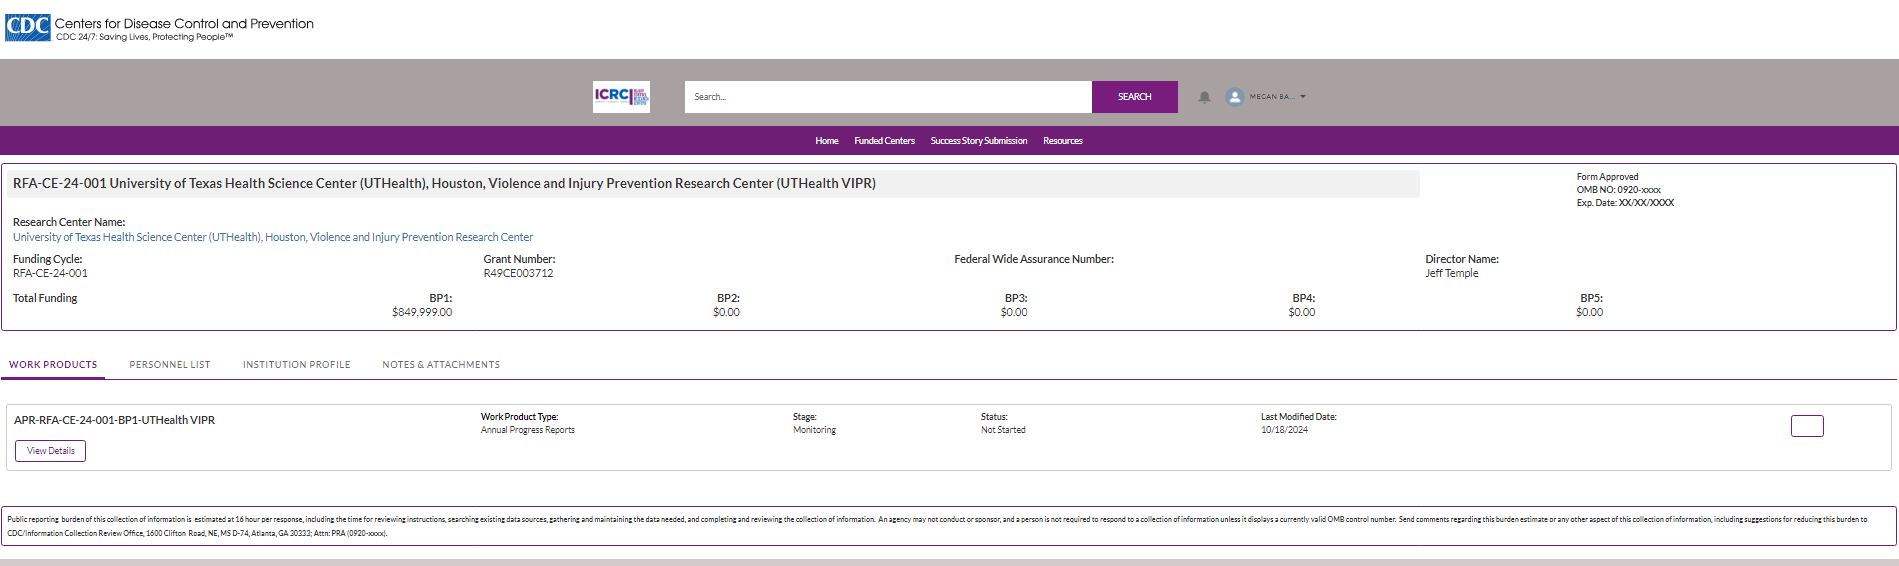This screenshot has height=566, width=1899.
Task: Select the Work Products tab
Action: (53, 365)
